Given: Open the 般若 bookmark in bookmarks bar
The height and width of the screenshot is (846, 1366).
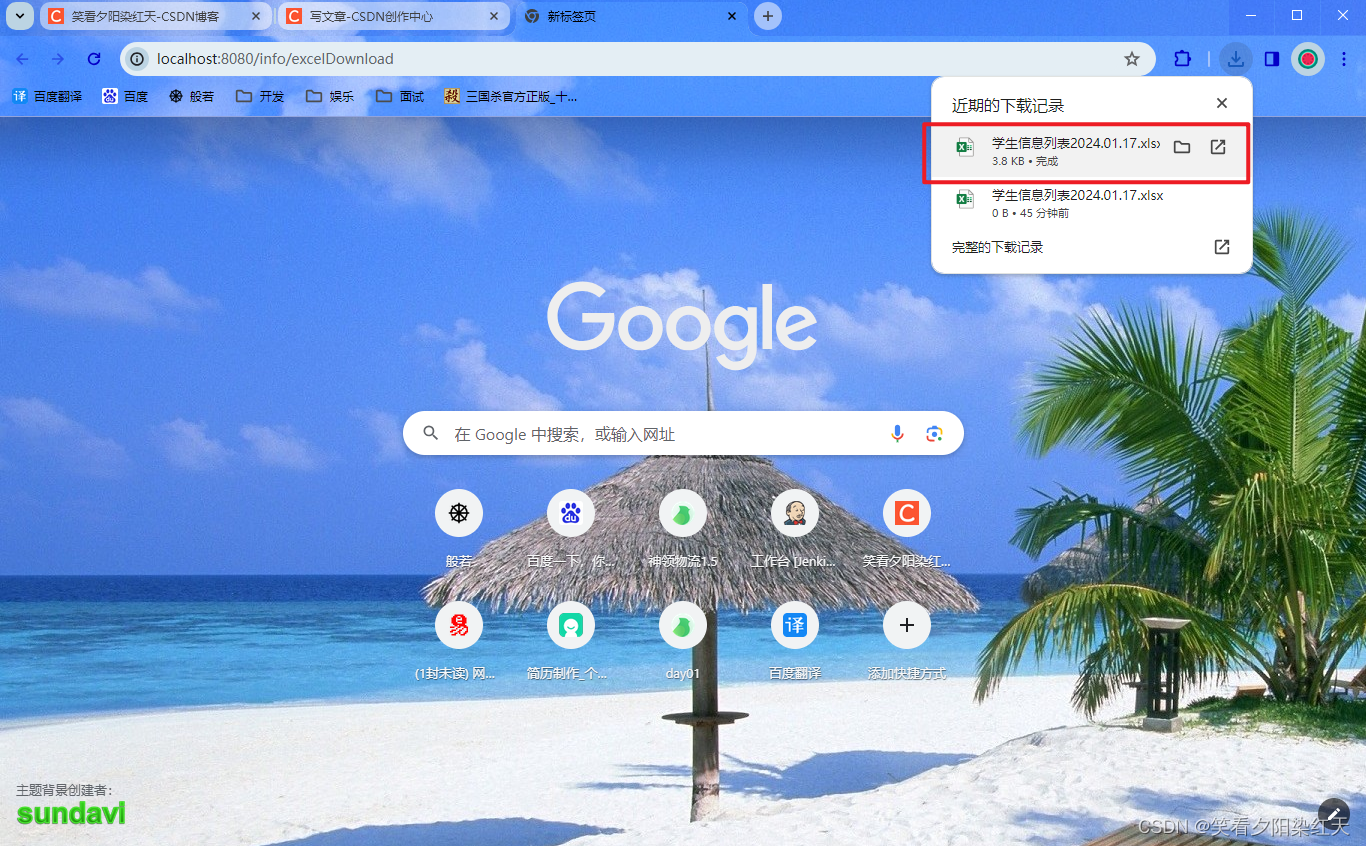Looking at the screenshot, I should point(192,96).
